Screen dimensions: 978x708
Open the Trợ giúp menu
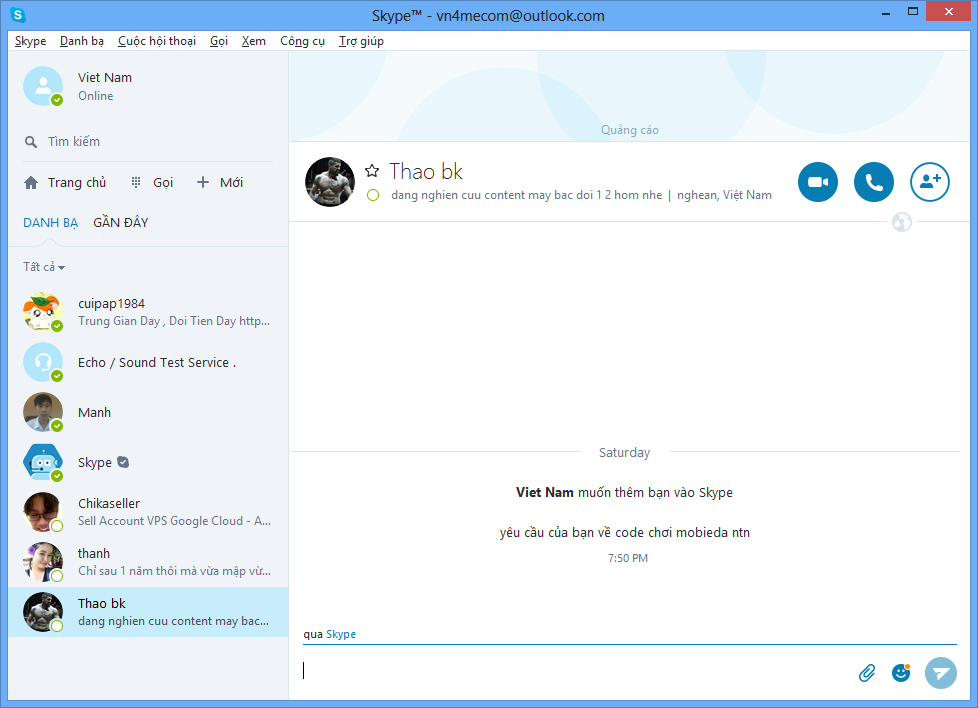tap(361, 41)
